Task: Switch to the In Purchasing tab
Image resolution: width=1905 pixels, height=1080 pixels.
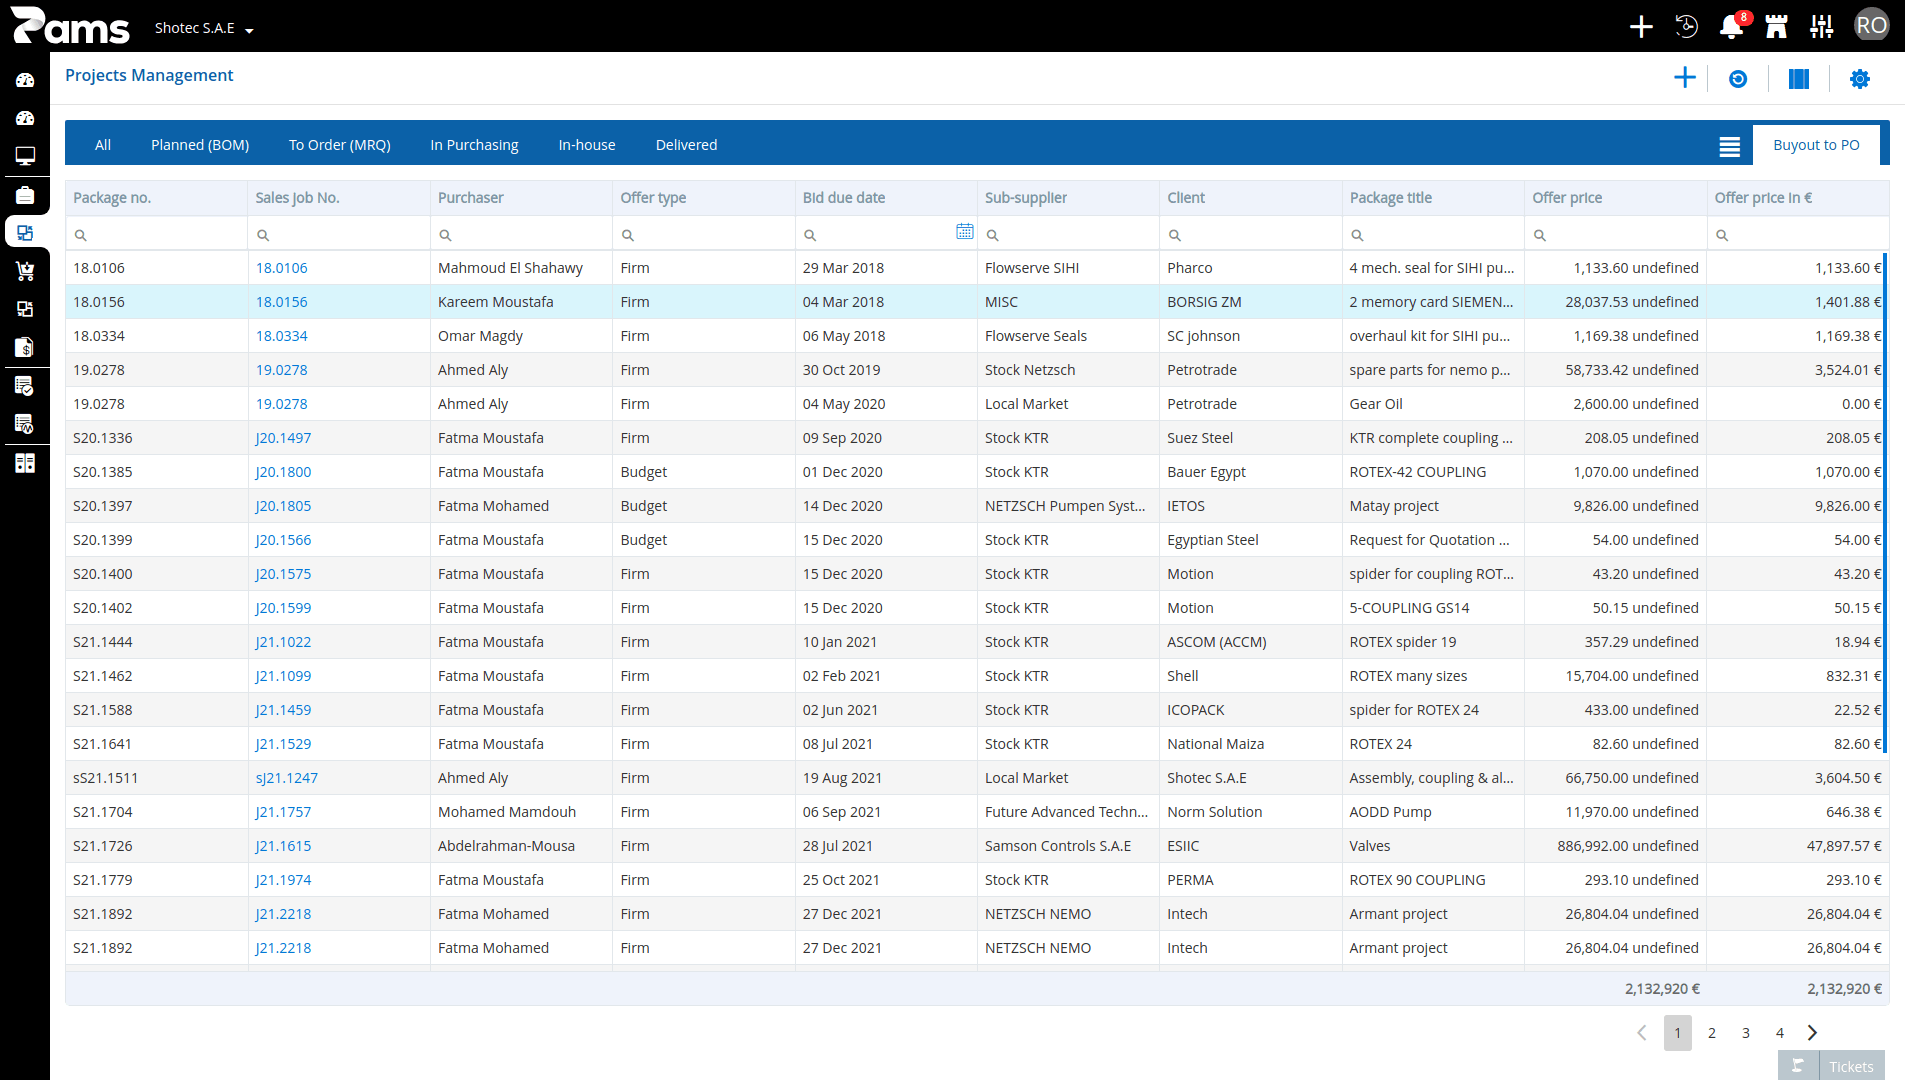Action: click(x=474, y=145)
